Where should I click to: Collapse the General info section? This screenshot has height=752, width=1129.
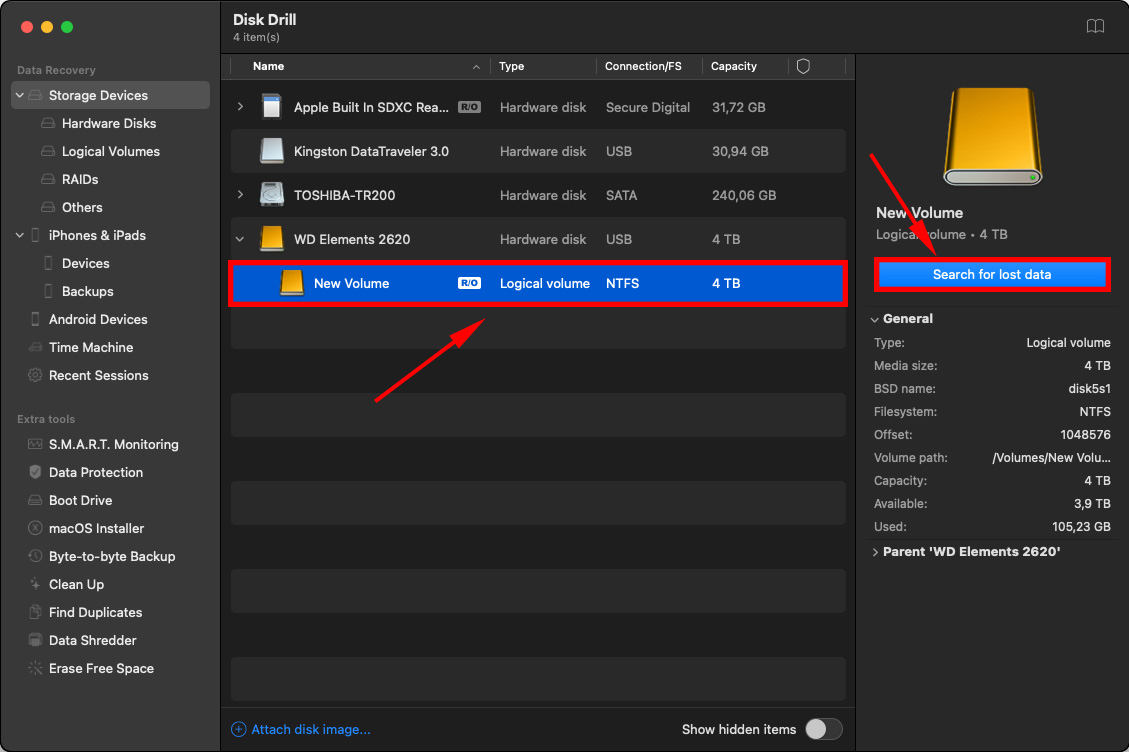pyautogui.click(x=875, y=319)
